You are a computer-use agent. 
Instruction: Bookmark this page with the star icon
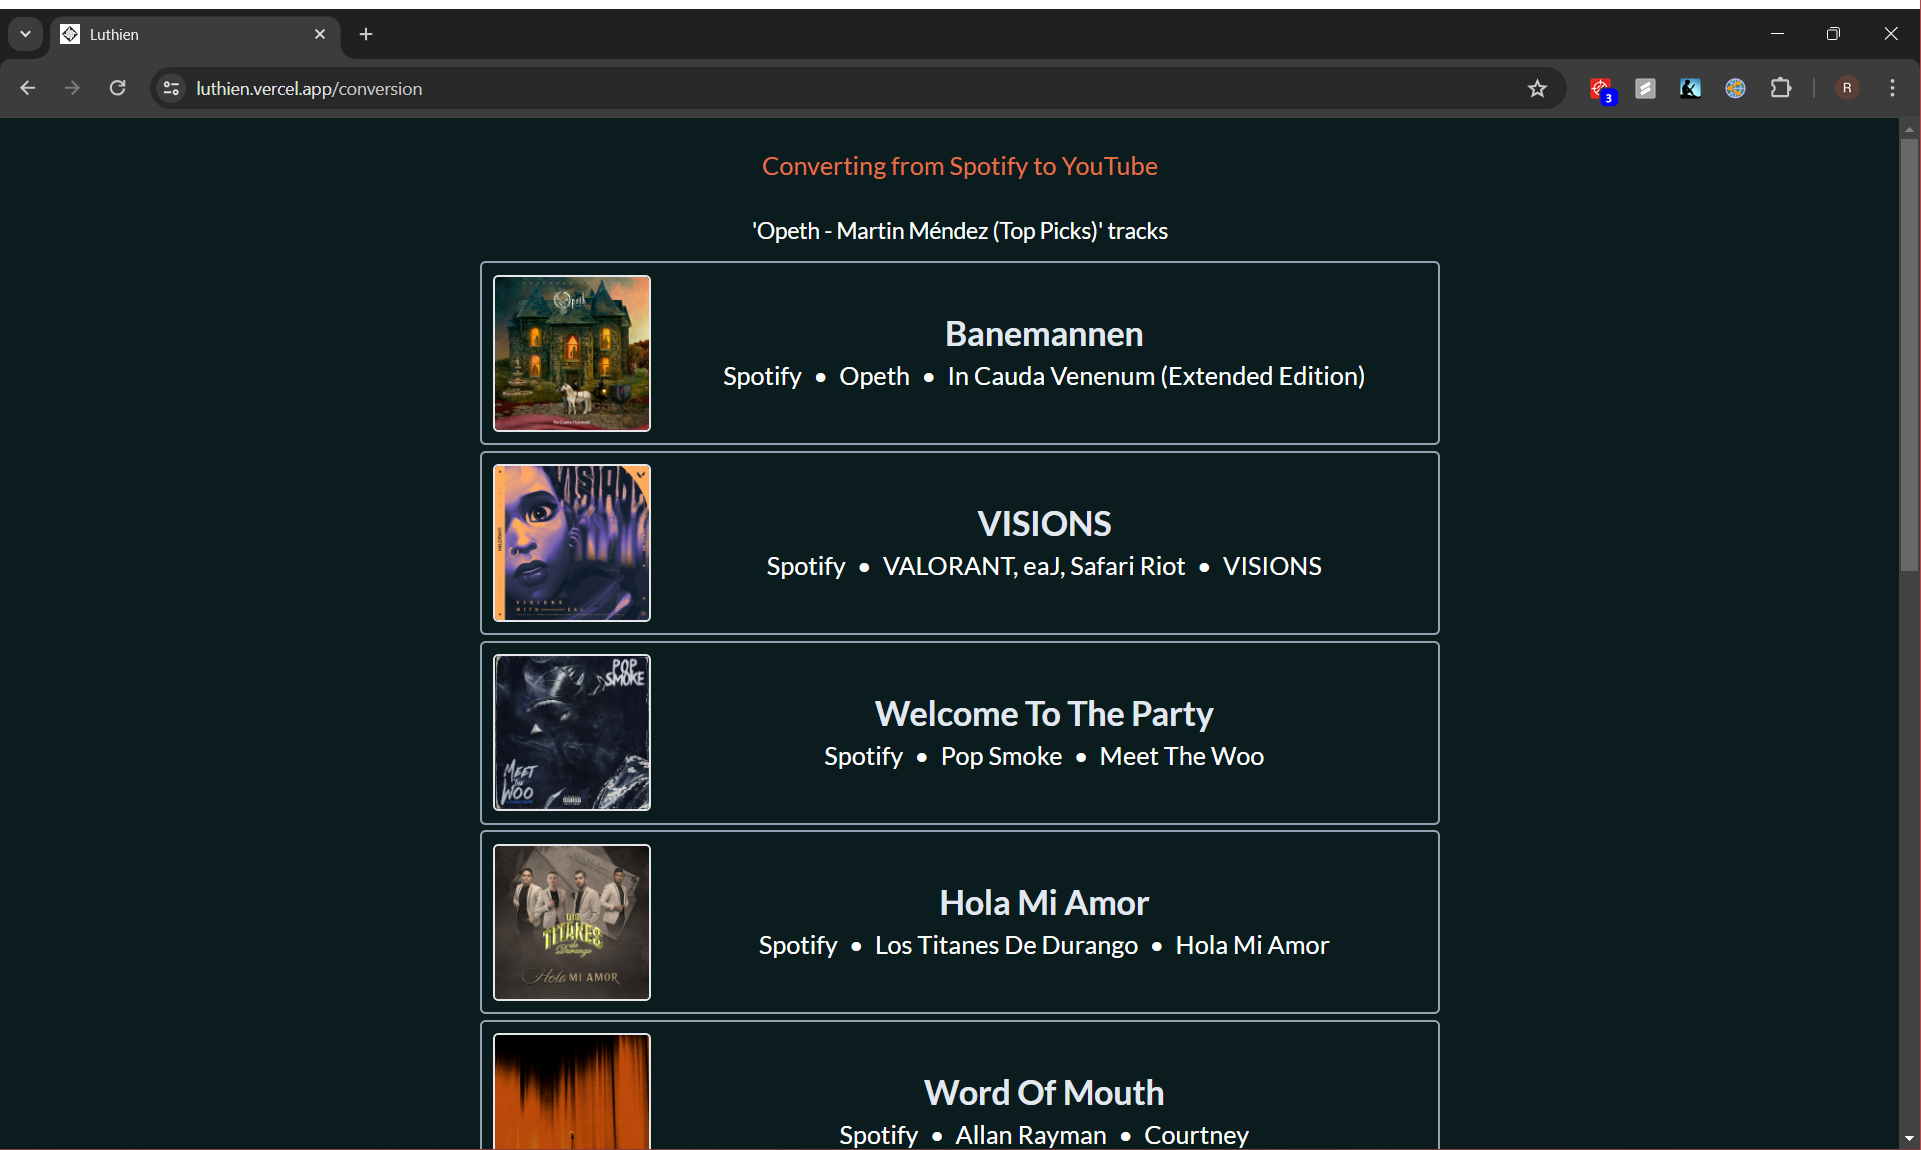point(1537,89)
